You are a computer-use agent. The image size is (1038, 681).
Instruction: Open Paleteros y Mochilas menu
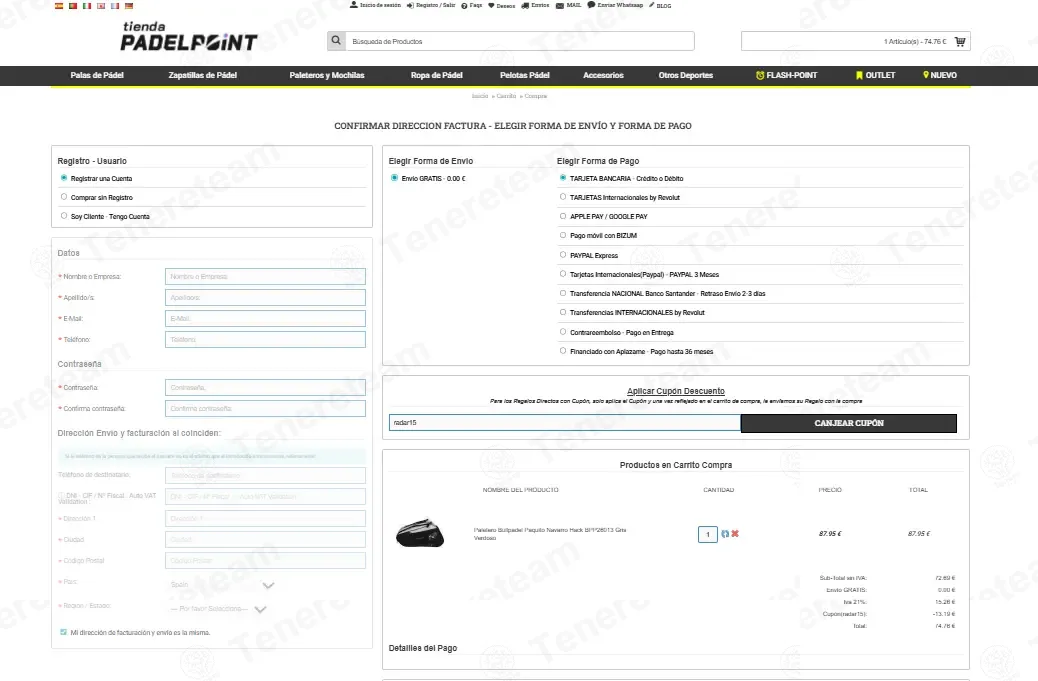pos(327,75)
